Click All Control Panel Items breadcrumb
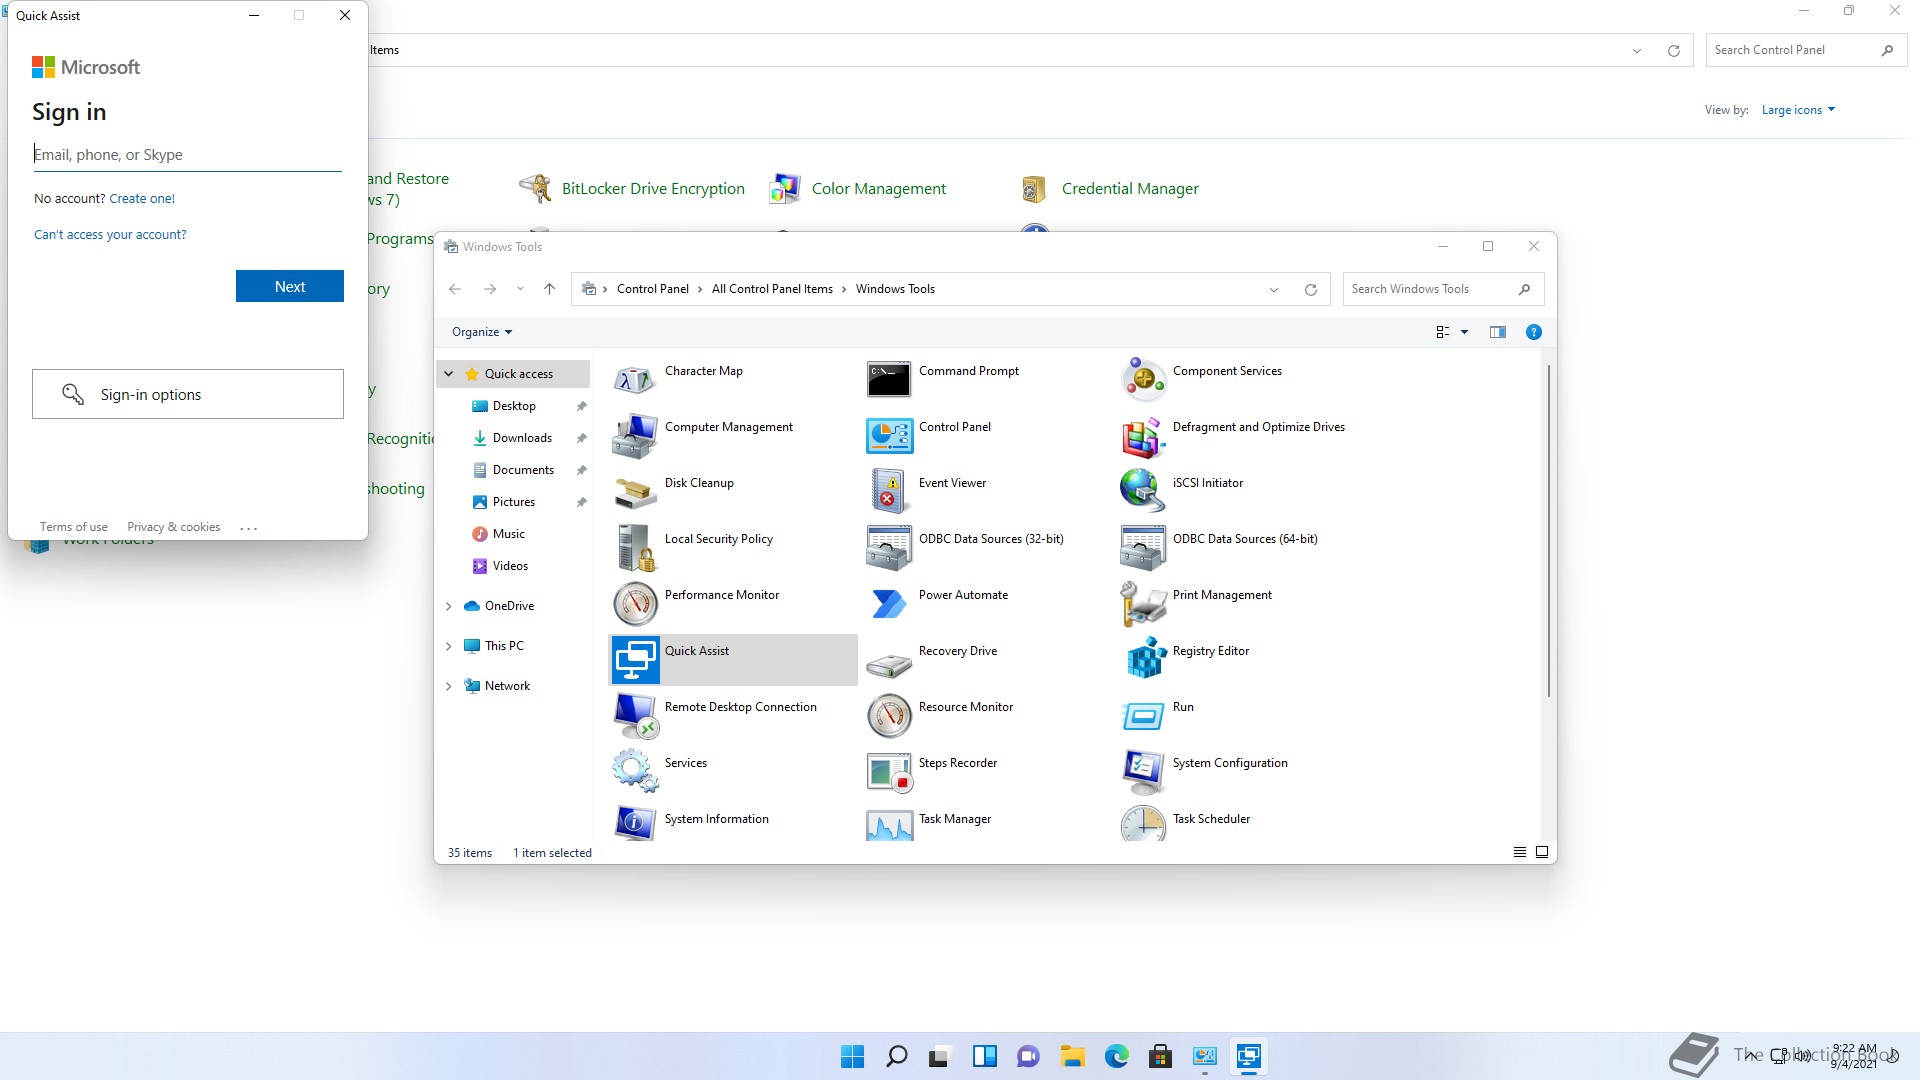 [x=772, y=289]
